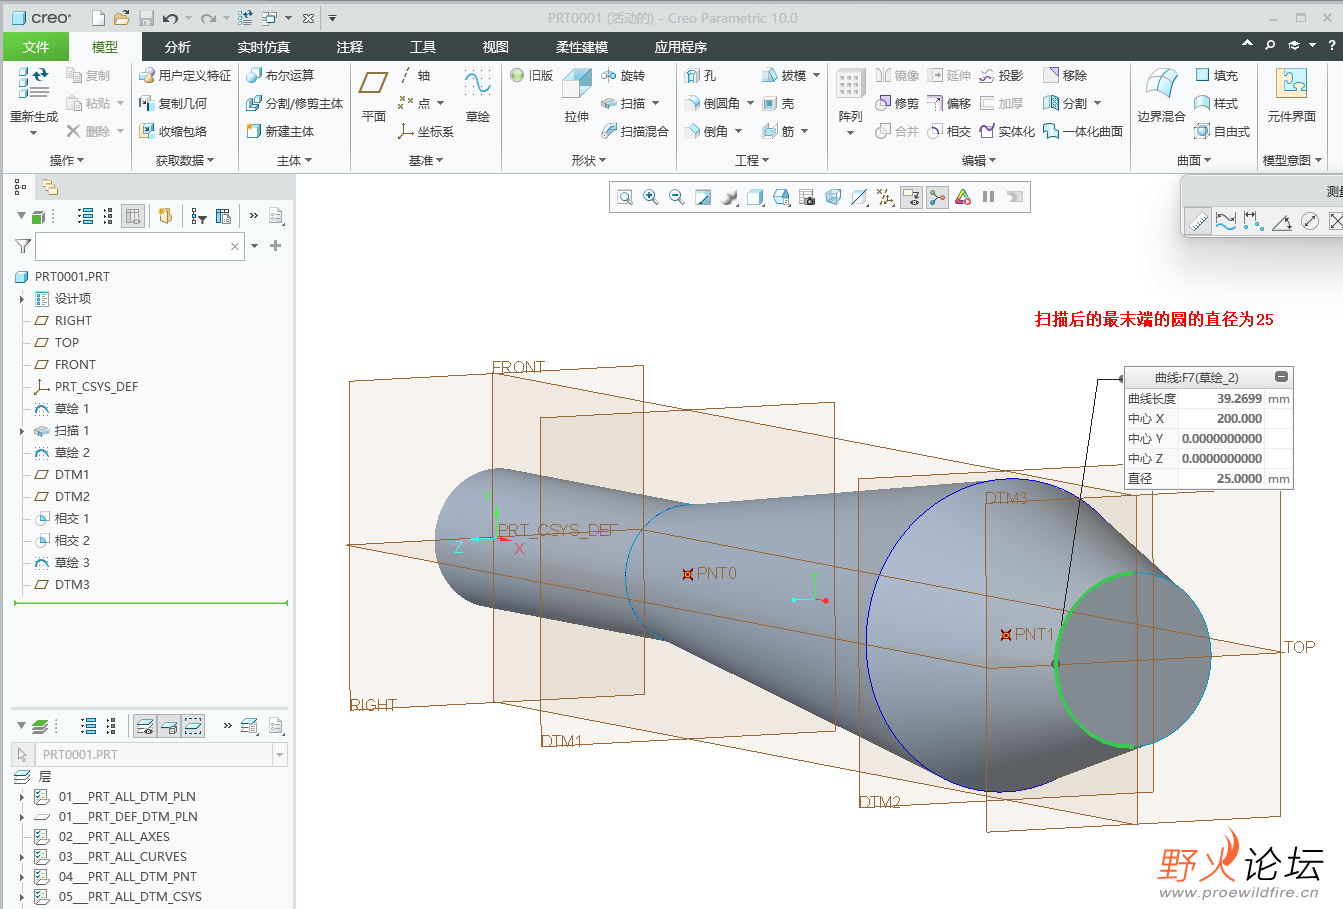The height and width of the screenshot is (909, 1343).
Task: Choose the Solidify (实体化) tool
Action: (1007, 131)
